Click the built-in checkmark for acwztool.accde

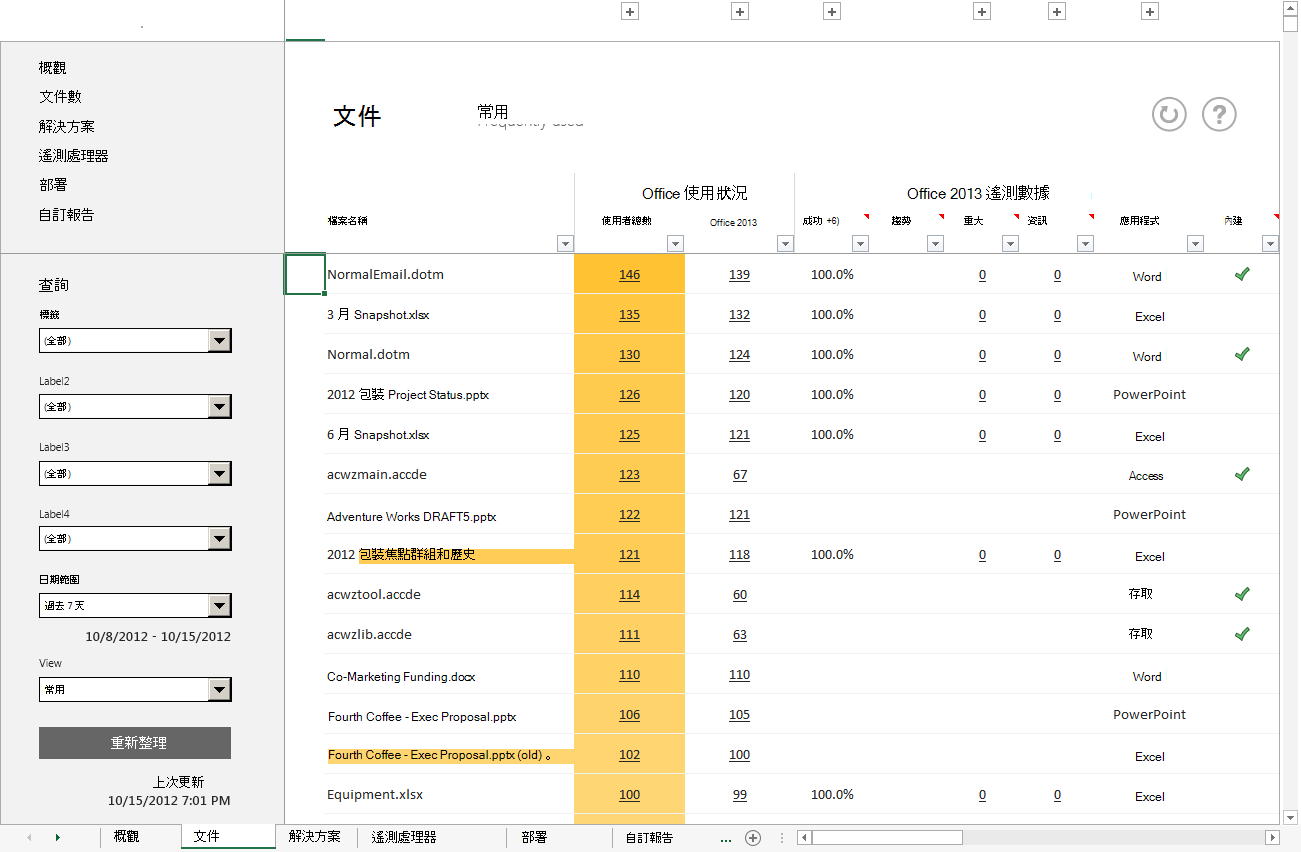(1242, 593)
